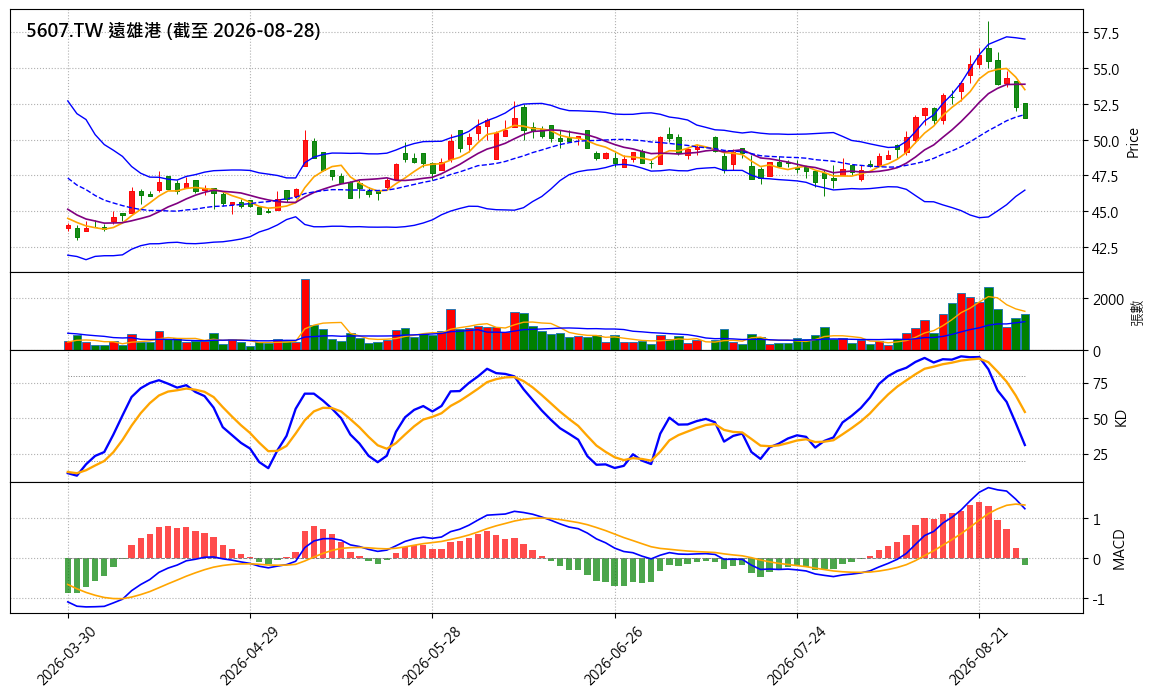Image resolution: width=1156 pixels, height=698 pixels.
Task: Click the Price axis label
Action: coord(1133,142)
